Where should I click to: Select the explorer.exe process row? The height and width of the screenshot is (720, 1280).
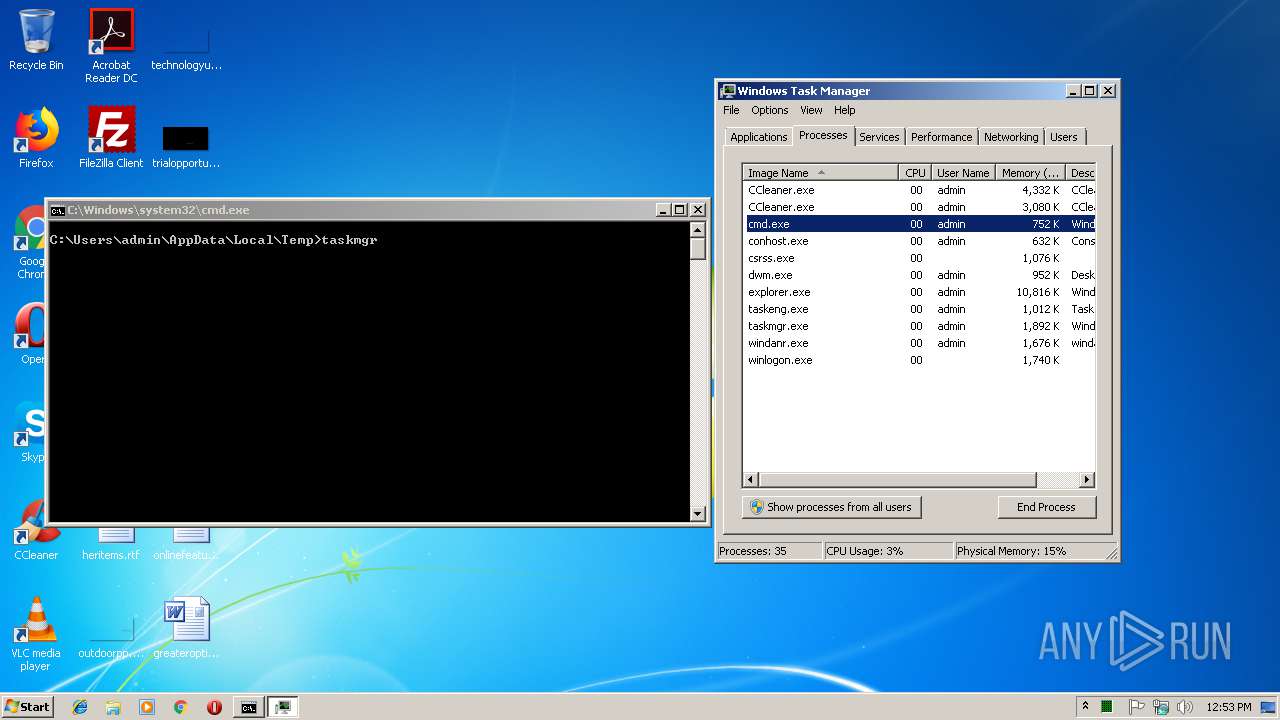[x=920, y=292]
